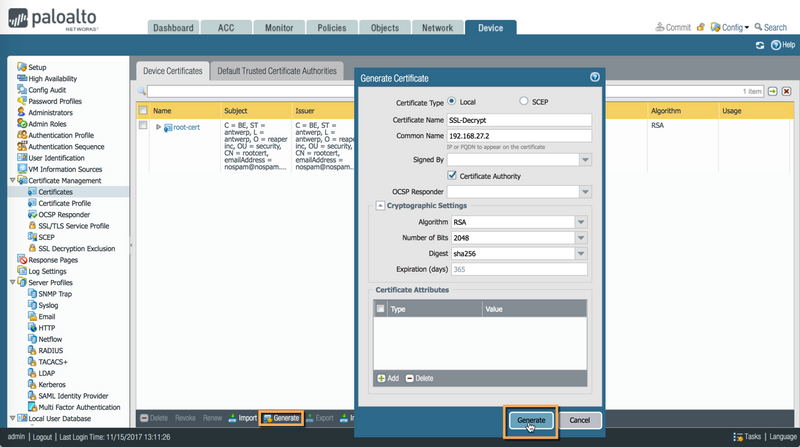Cancel the Generate Certificate dialog
The width and height of the screenshot is (800, 447).
579,420
